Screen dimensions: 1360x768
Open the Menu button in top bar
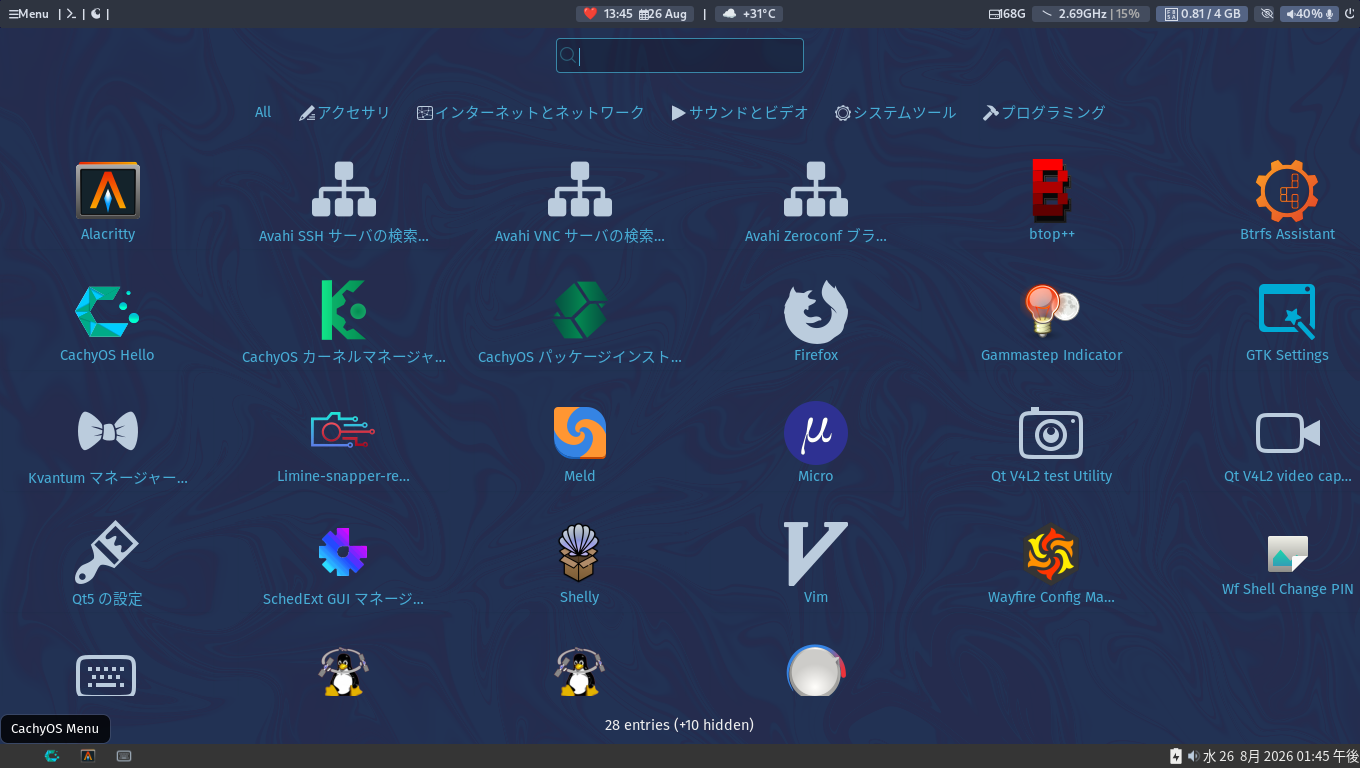(x=28, y=14)
